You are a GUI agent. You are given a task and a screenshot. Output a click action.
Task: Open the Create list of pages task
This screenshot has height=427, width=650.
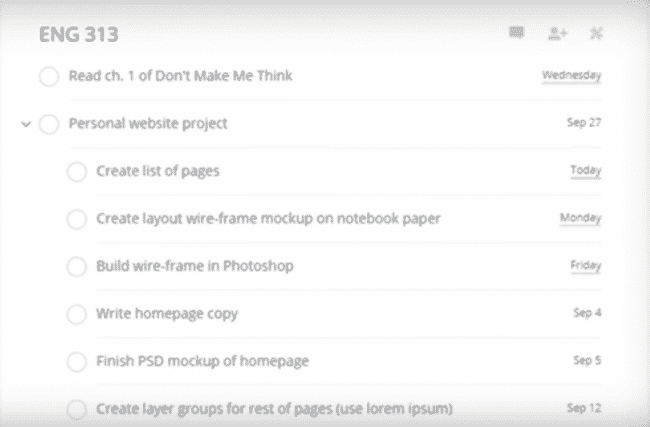[158, 171]
